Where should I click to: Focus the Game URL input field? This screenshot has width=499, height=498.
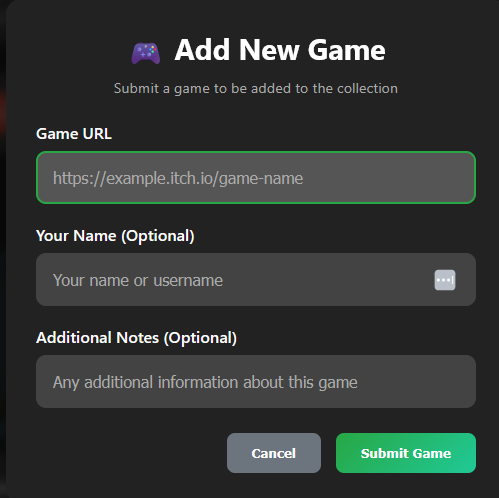[256, 178]
